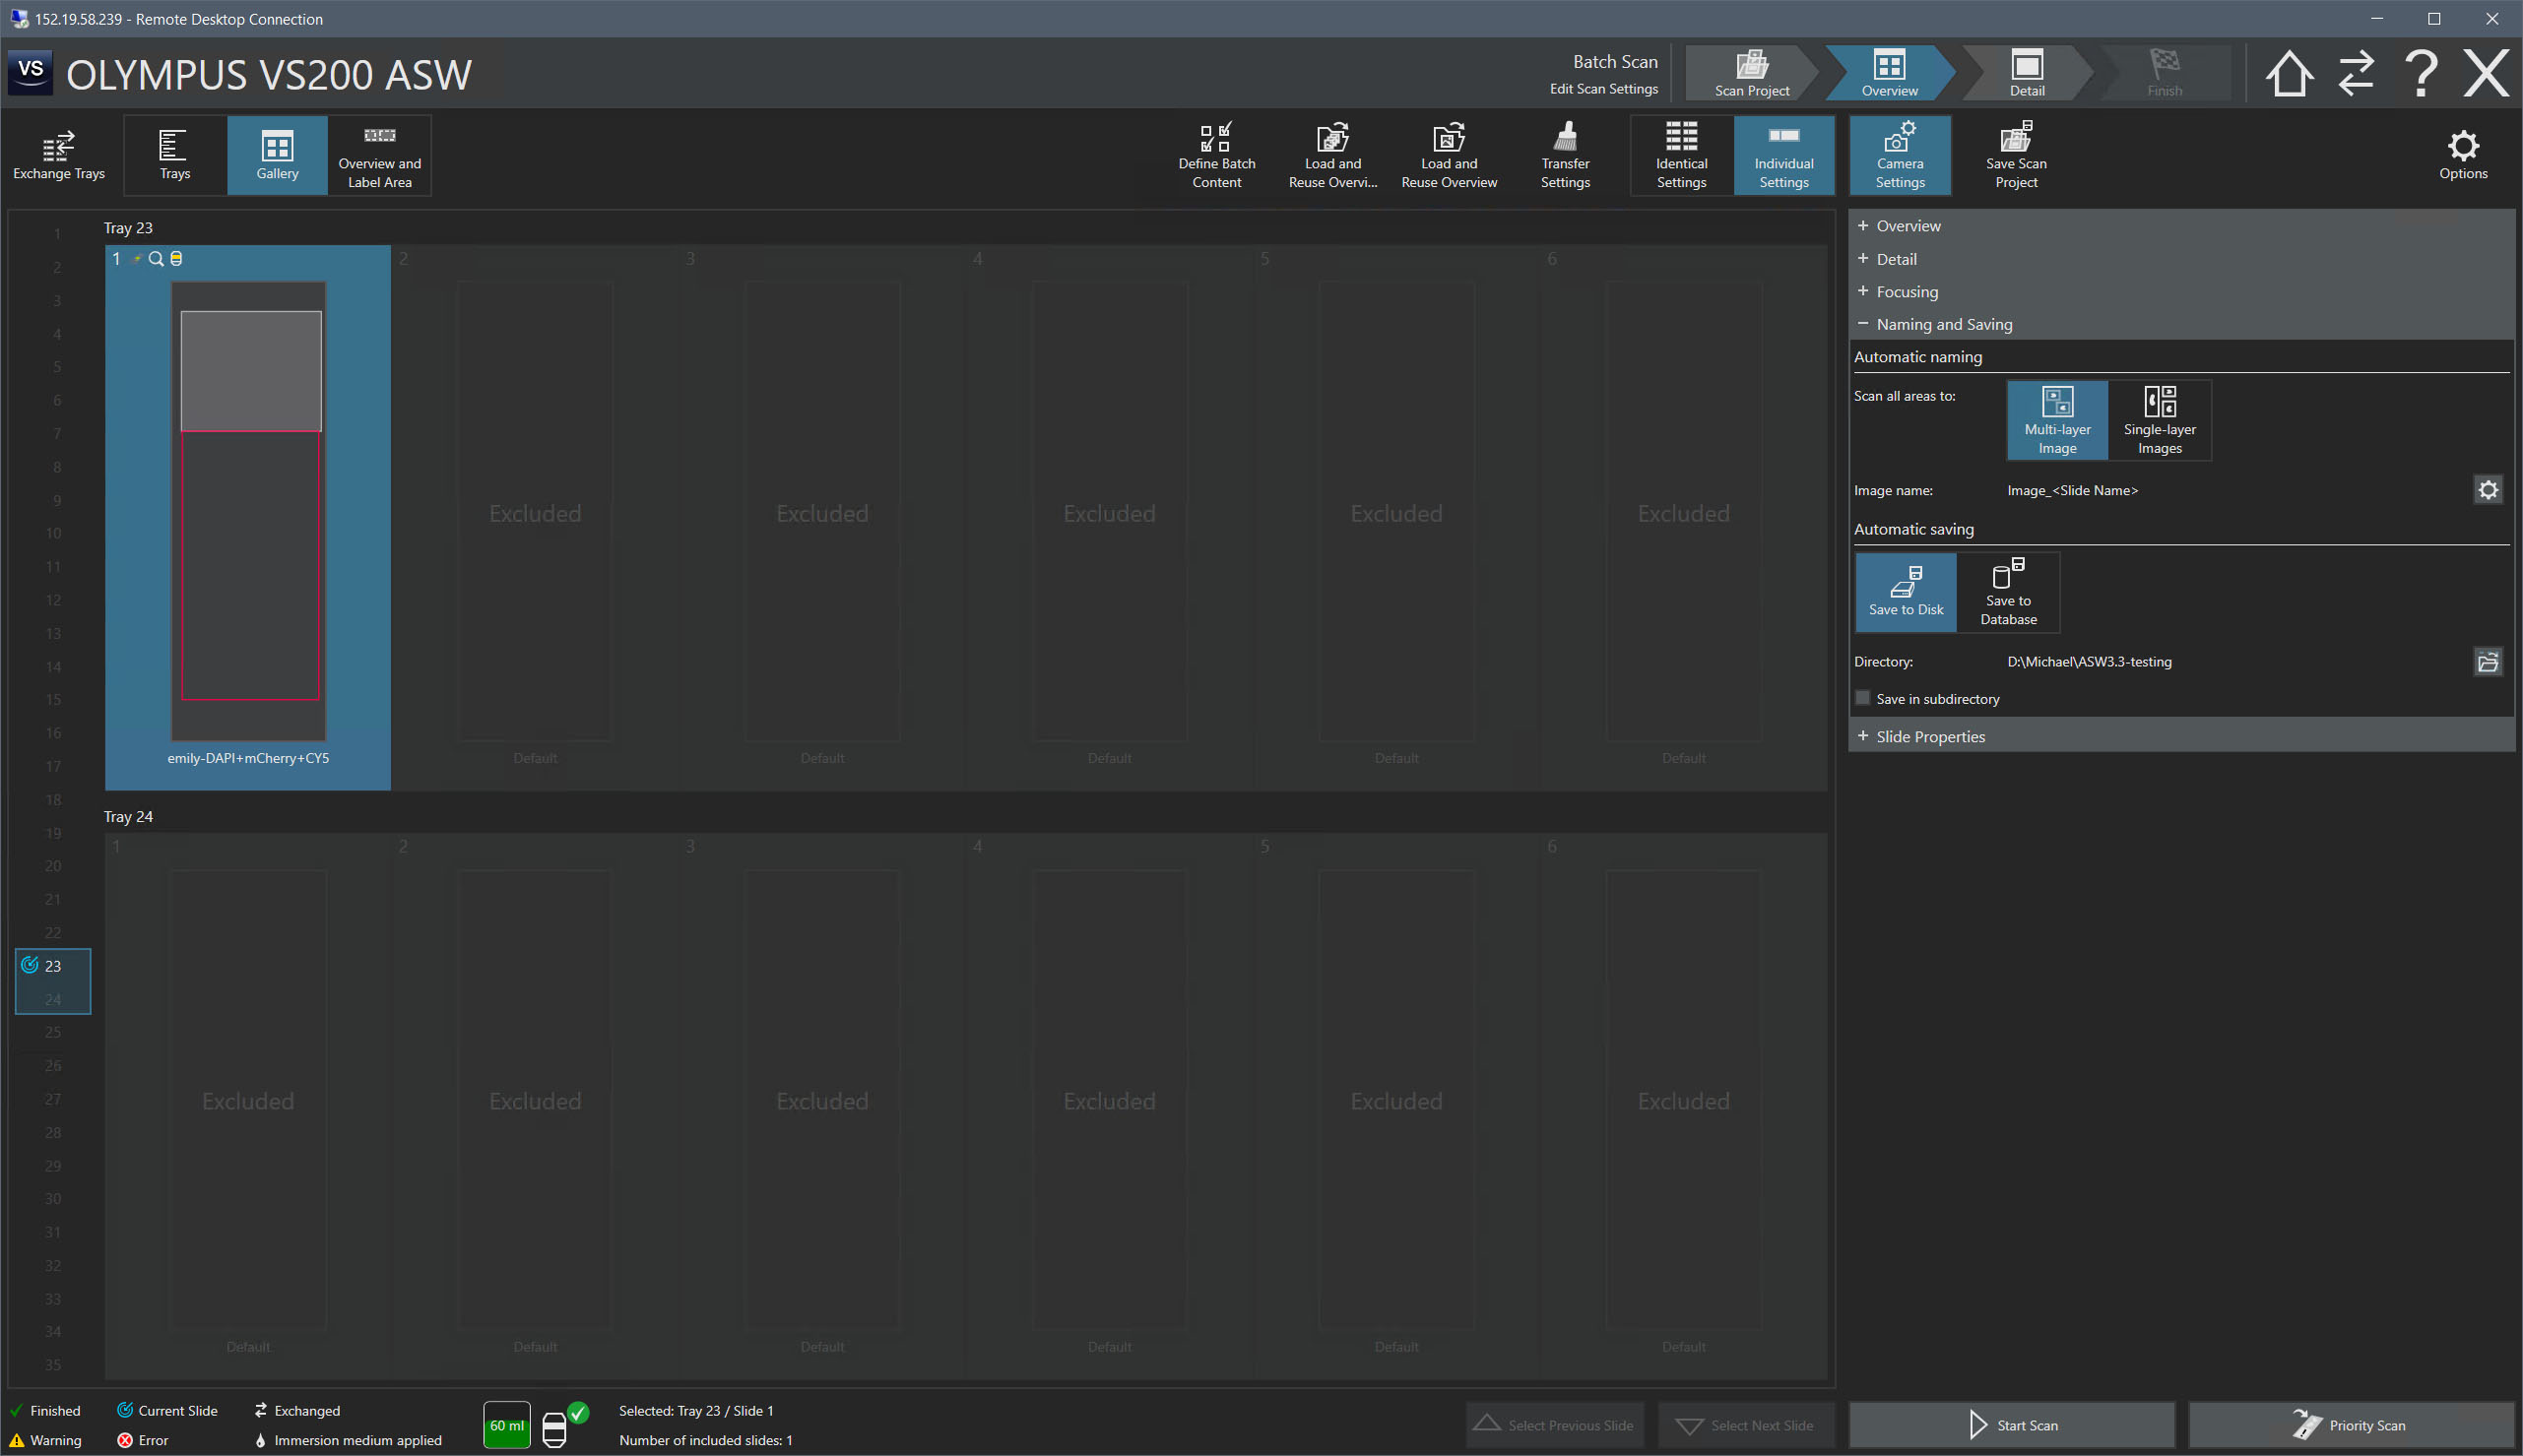
Task: Click the VS logo in header
Action: (x=31, y=72)
